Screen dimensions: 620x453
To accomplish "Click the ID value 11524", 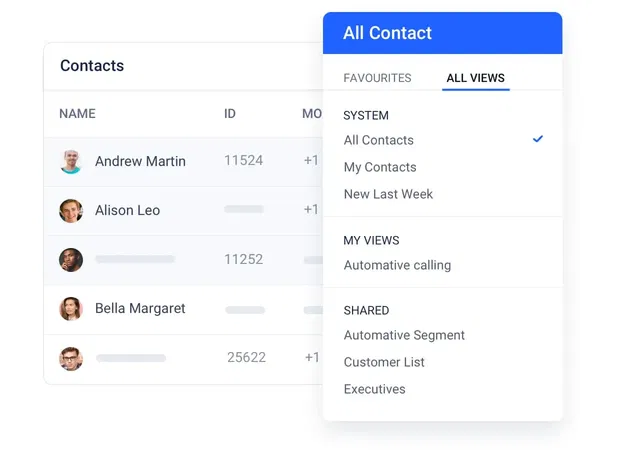I will point(243,160).
